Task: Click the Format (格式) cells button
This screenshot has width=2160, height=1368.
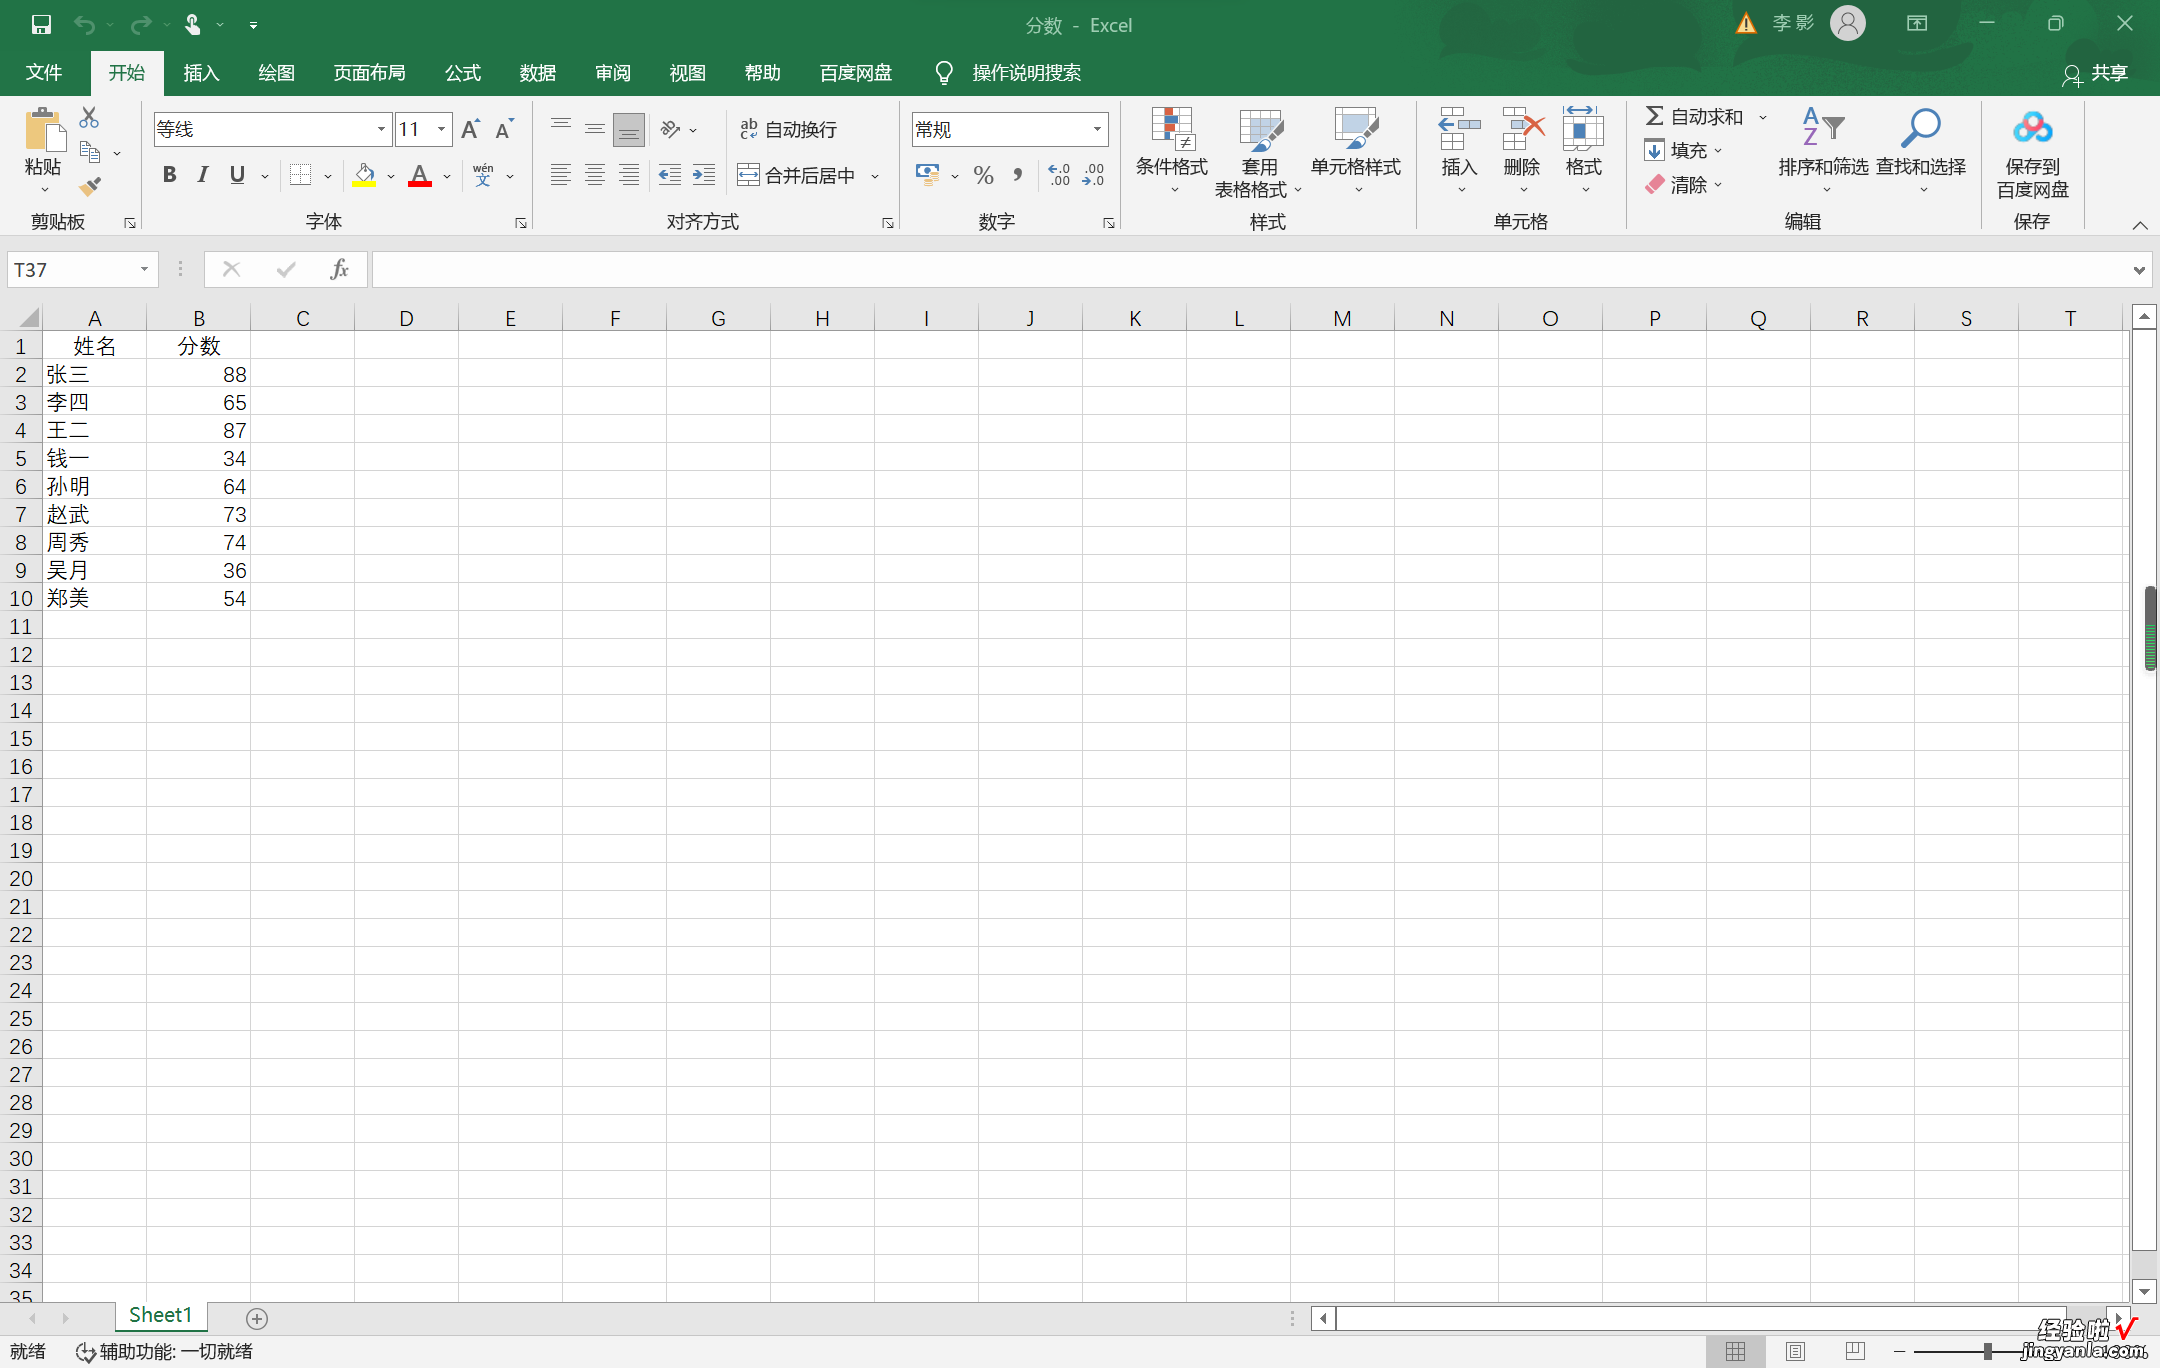Action: (x=1584, y=150)
